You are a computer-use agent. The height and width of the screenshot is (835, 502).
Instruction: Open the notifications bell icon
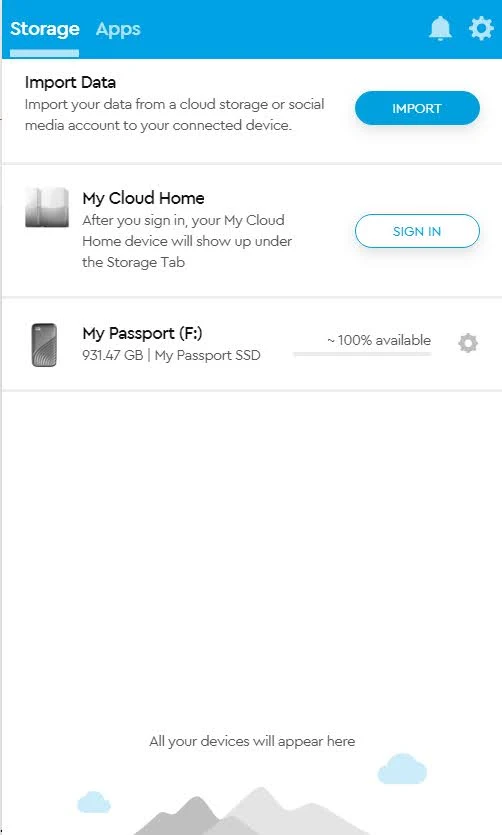click(x=440, y=28)
